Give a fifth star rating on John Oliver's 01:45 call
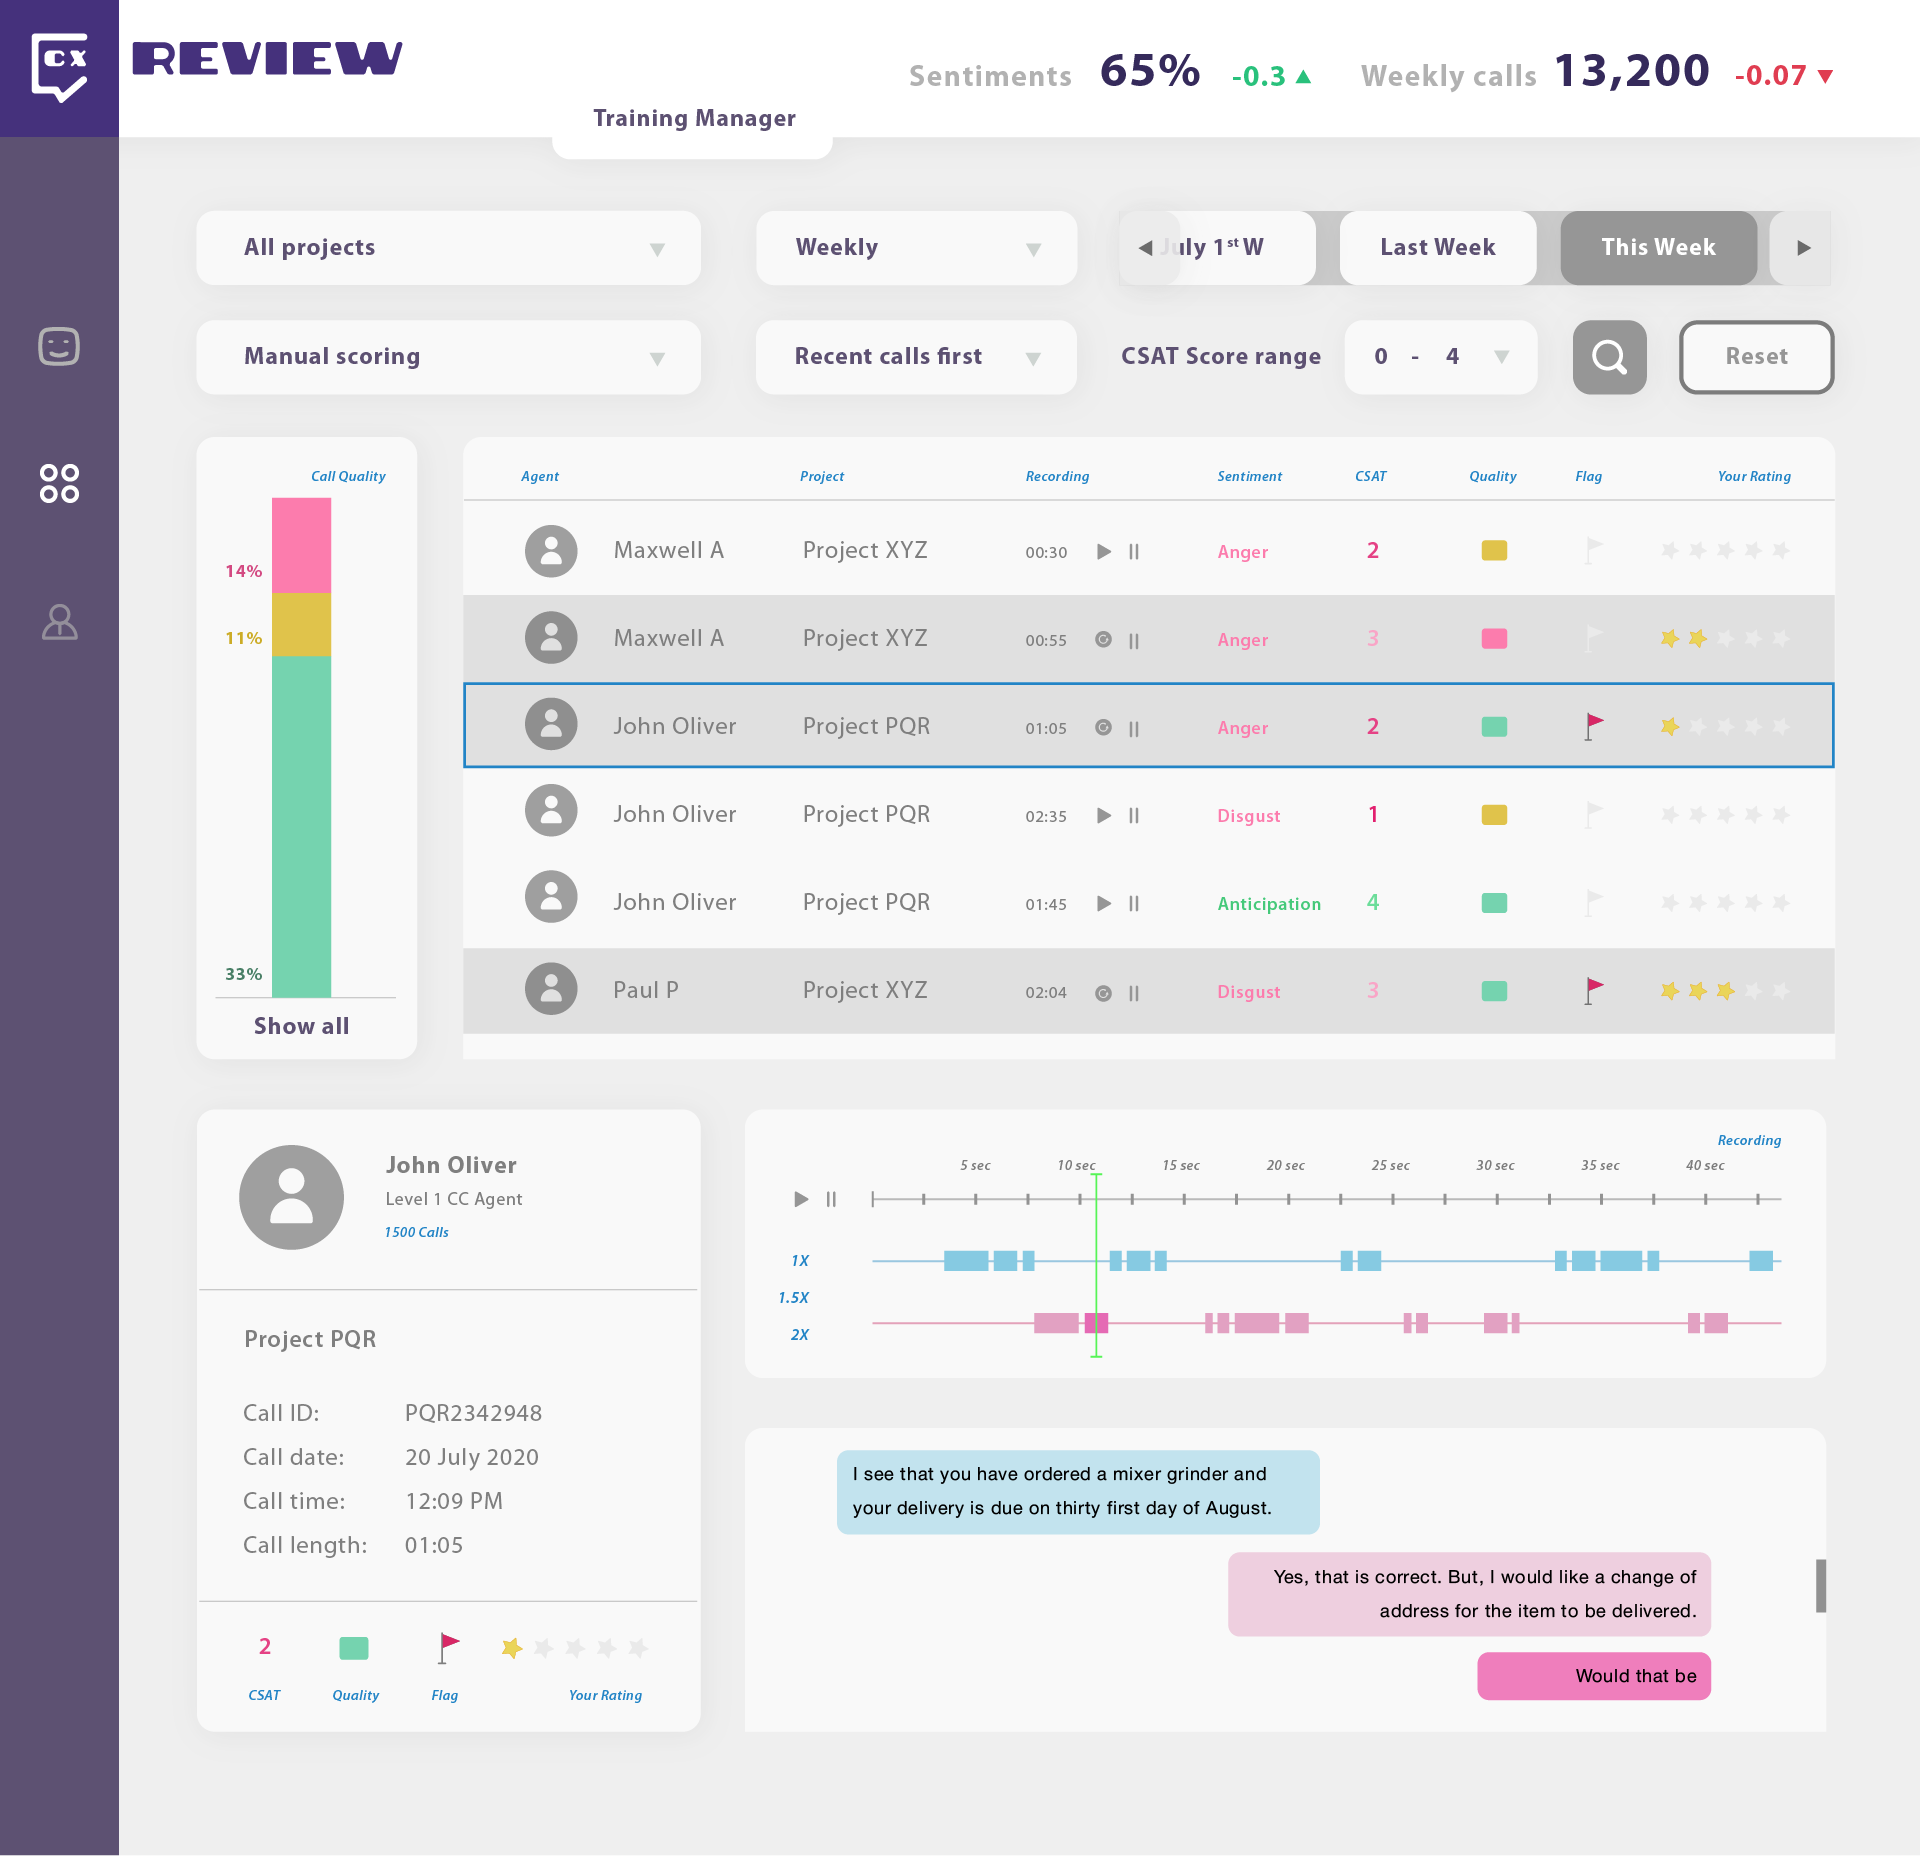This screenshot has height=1856, width=1920. coord(1781,903)
